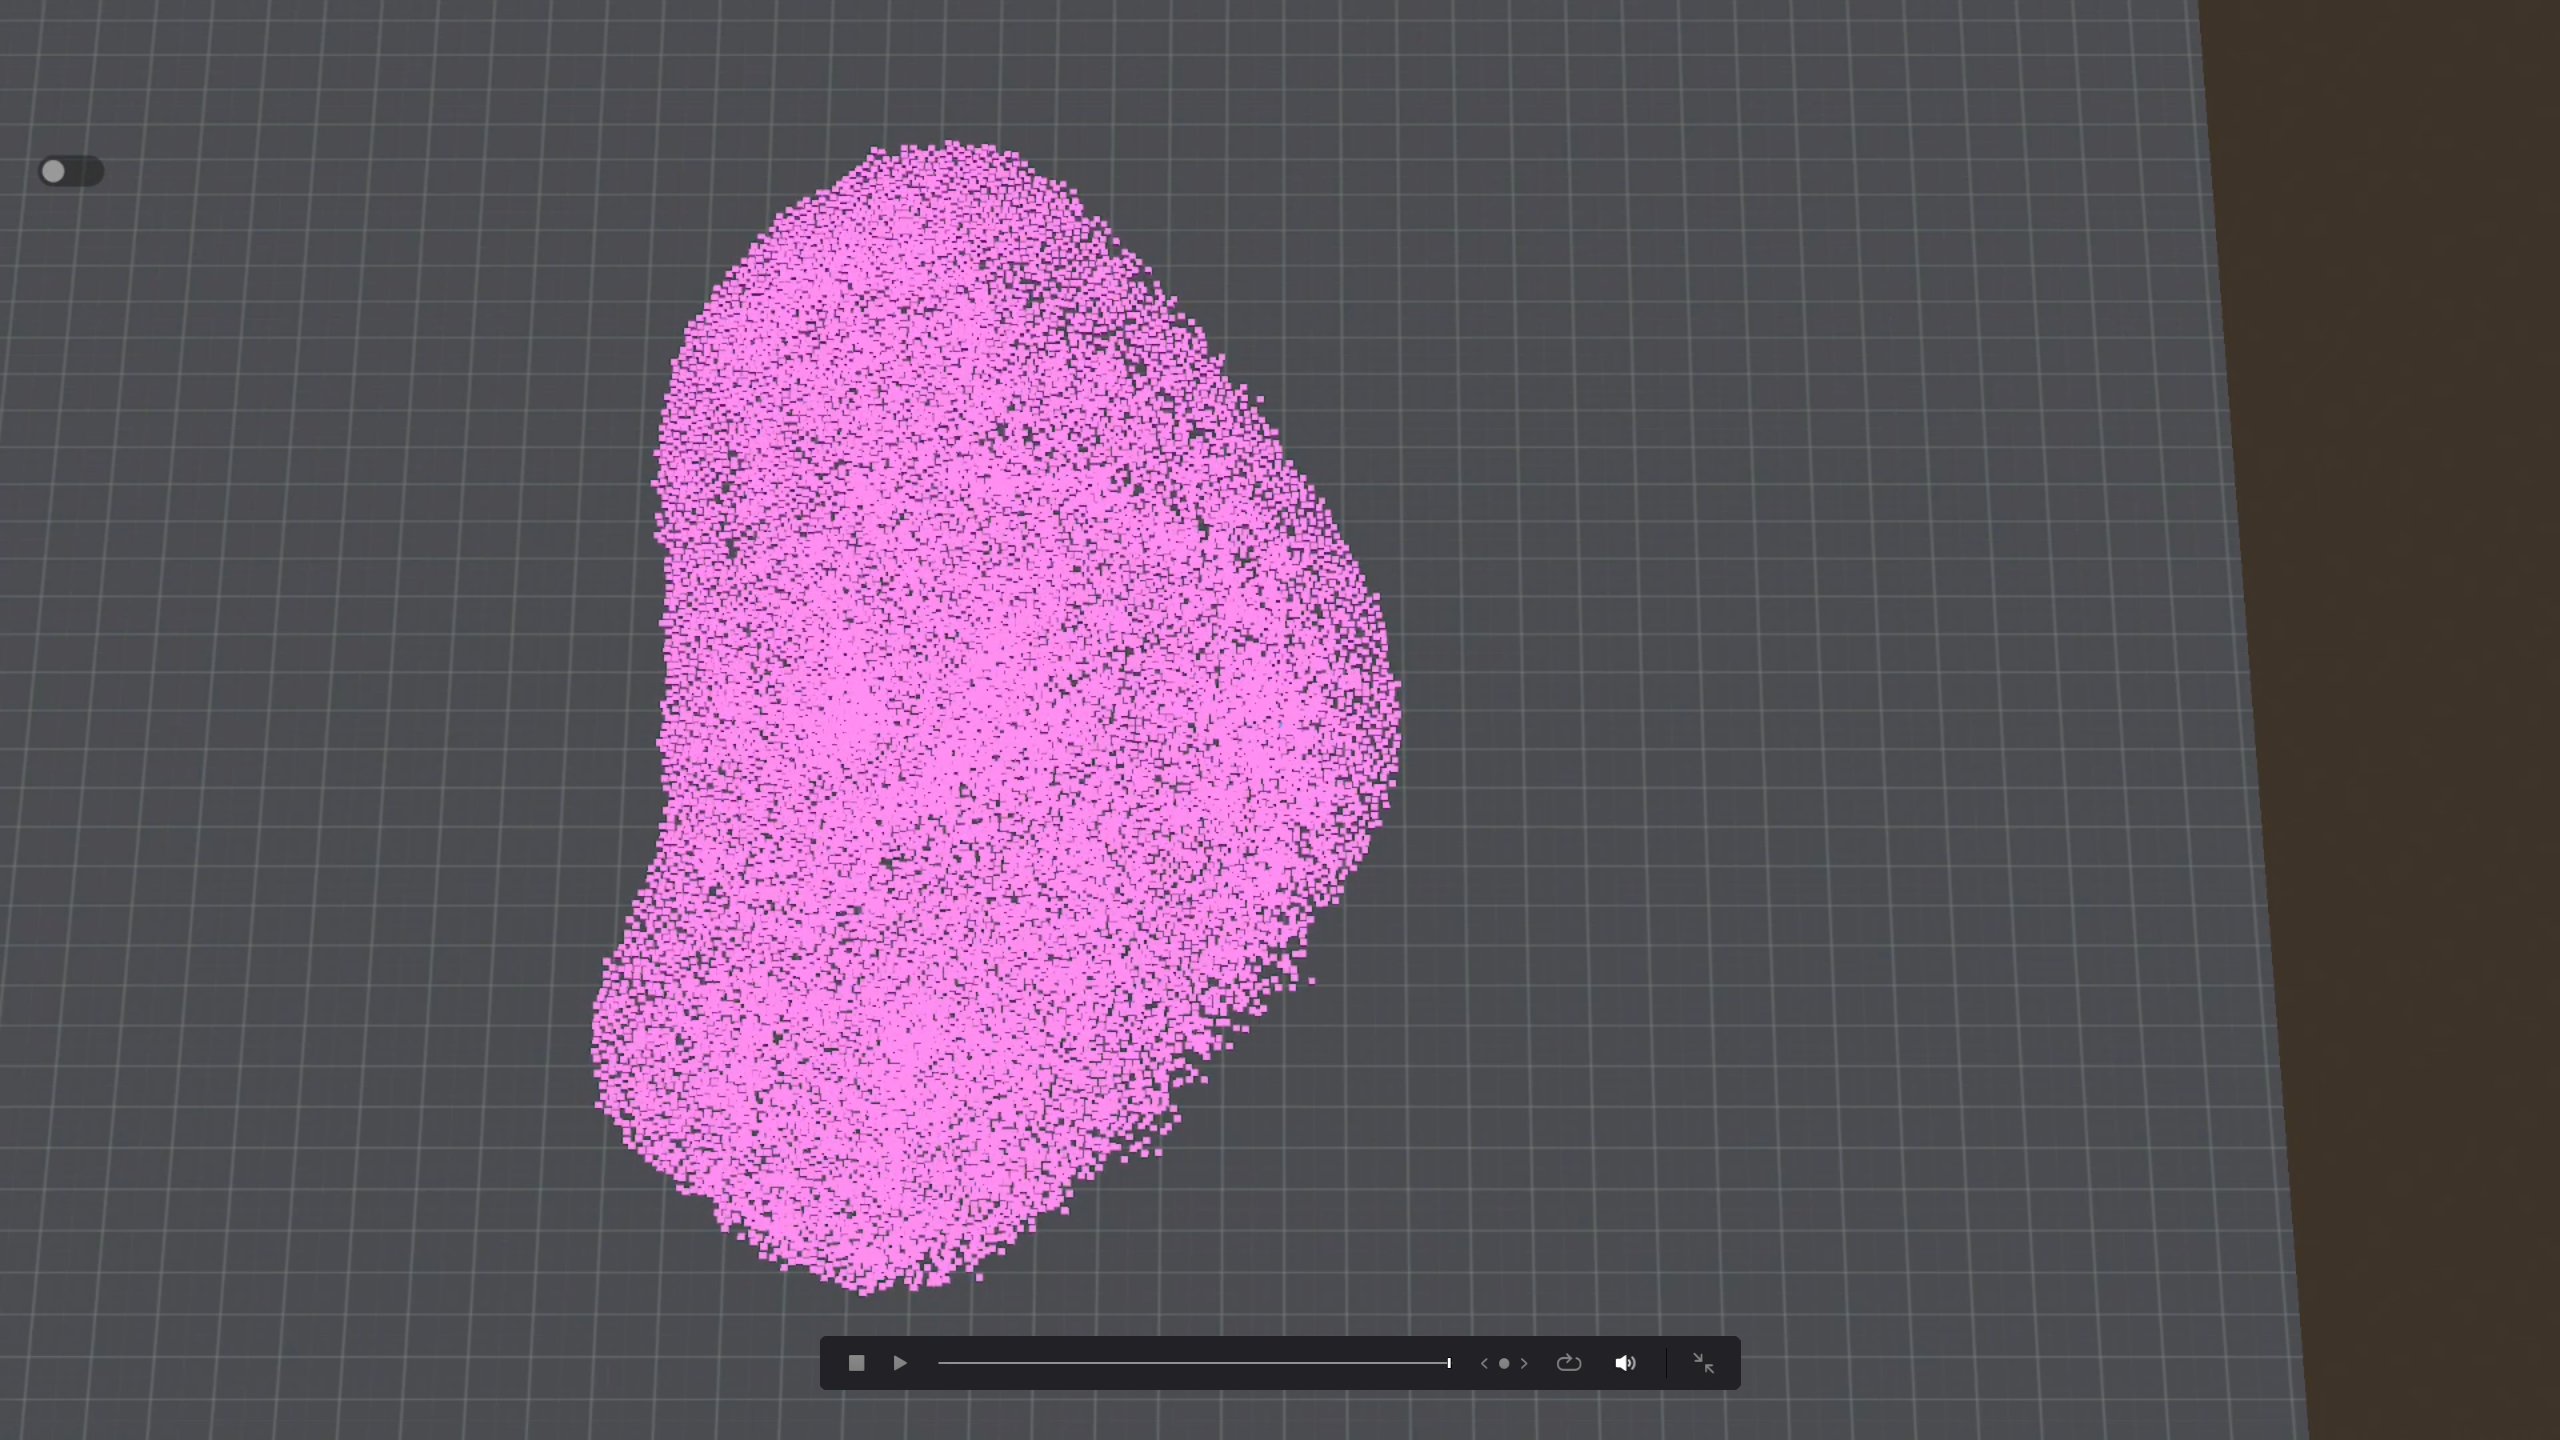2560x1440 pixels.
Task: Mute the audio via speaker icon
Action: pos(1625,1363)
